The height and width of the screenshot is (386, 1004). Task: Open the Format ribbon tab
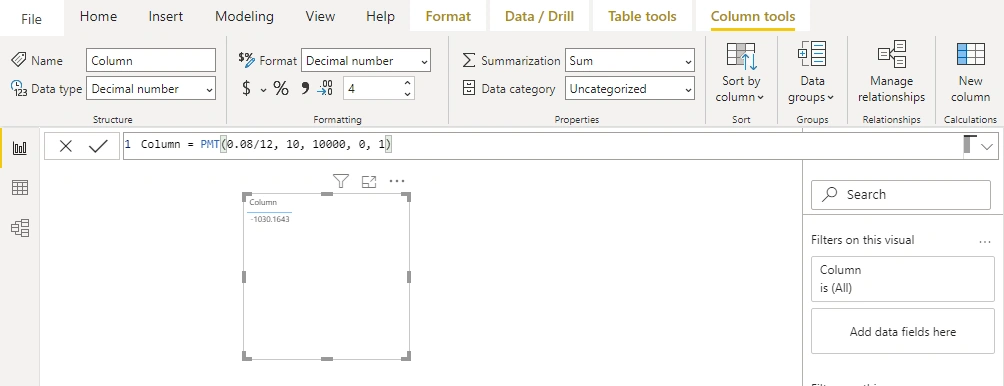(448, 17)
